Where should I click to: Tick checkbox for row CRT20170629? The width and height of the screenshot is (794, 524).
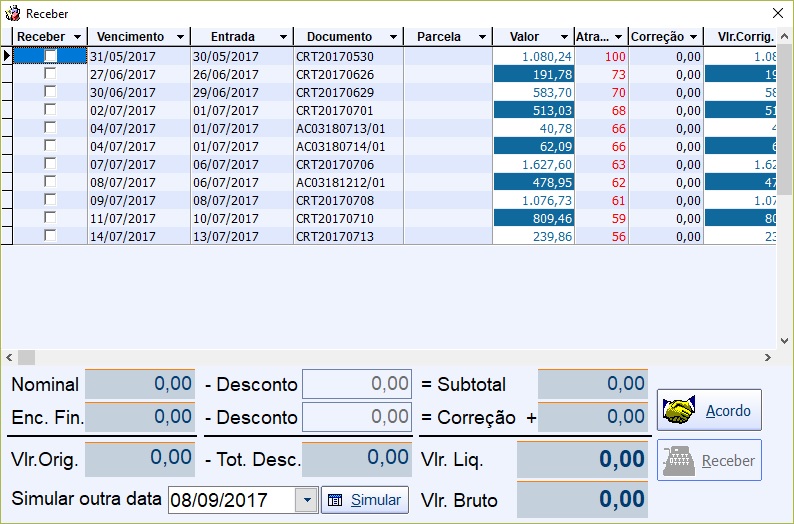50,92
